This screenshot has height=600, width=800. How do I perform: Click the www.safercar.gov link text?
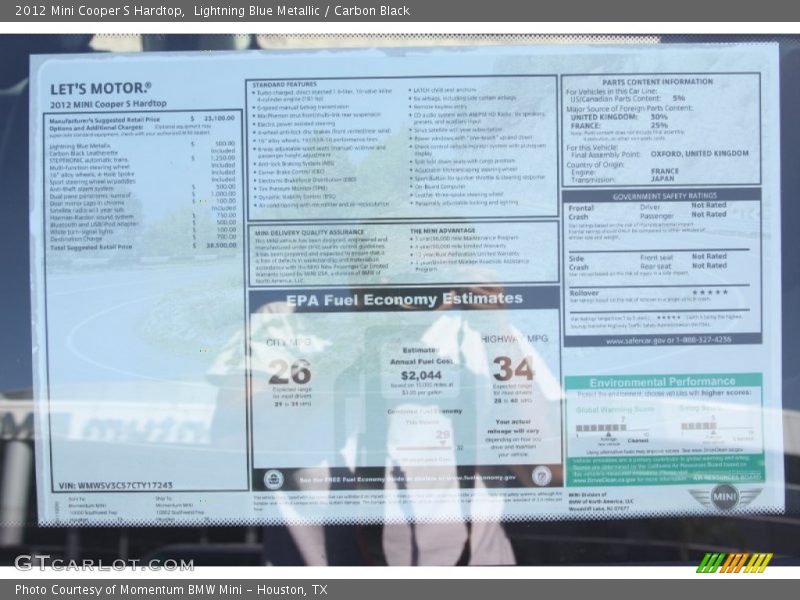click(668, 340)
